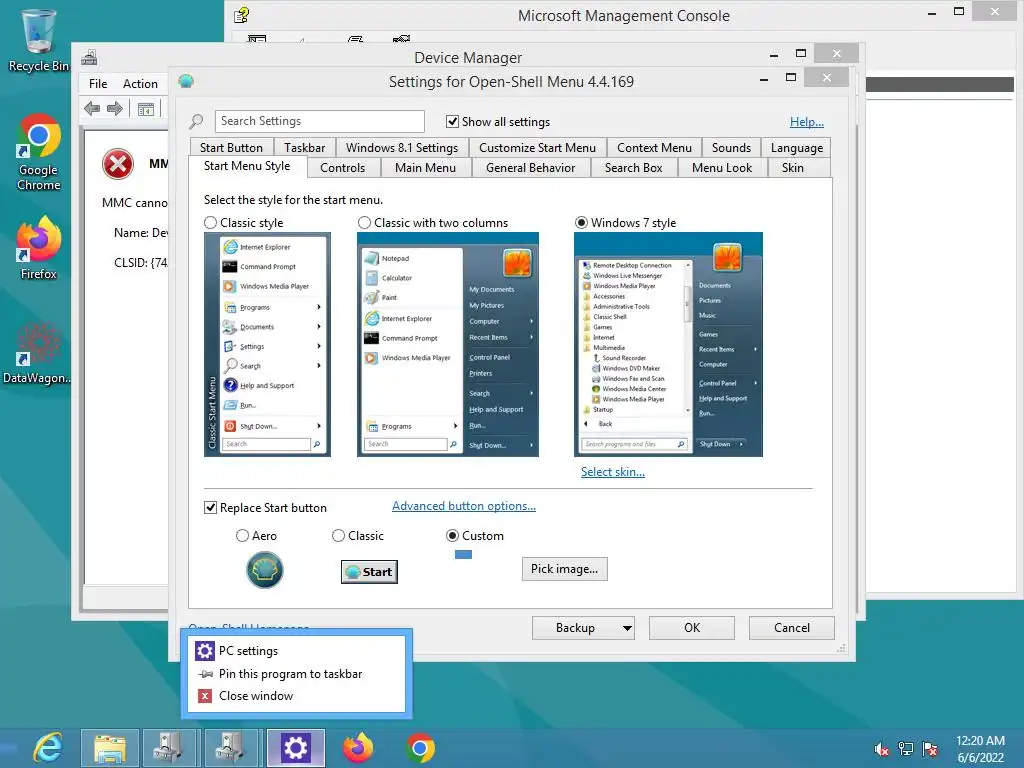Screen dimensions: 1024x768
Task: Click red error icon in Device Manager
Action: [x=118, y=164]
